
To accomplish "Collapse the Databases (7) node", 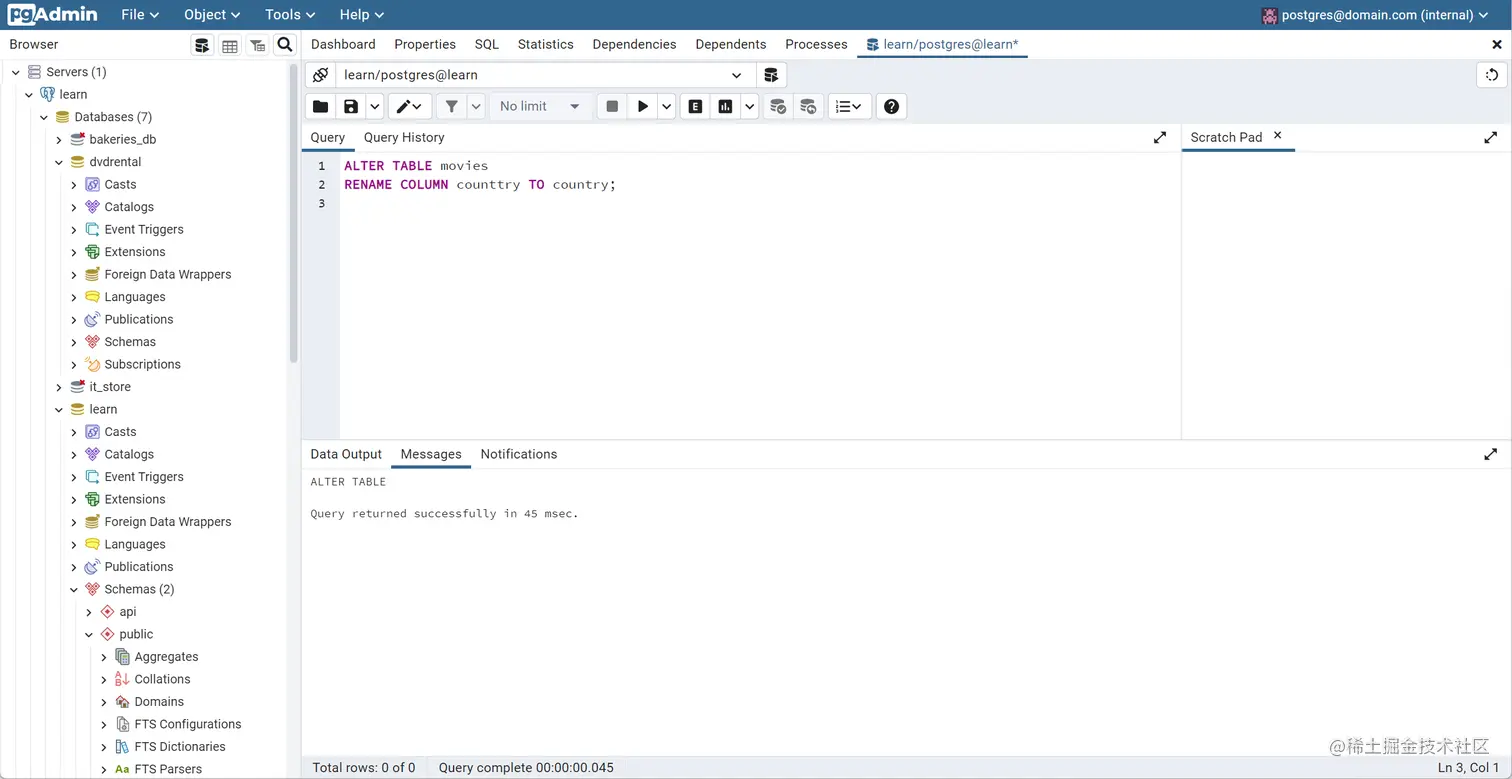I will click(x=44, y=117).
